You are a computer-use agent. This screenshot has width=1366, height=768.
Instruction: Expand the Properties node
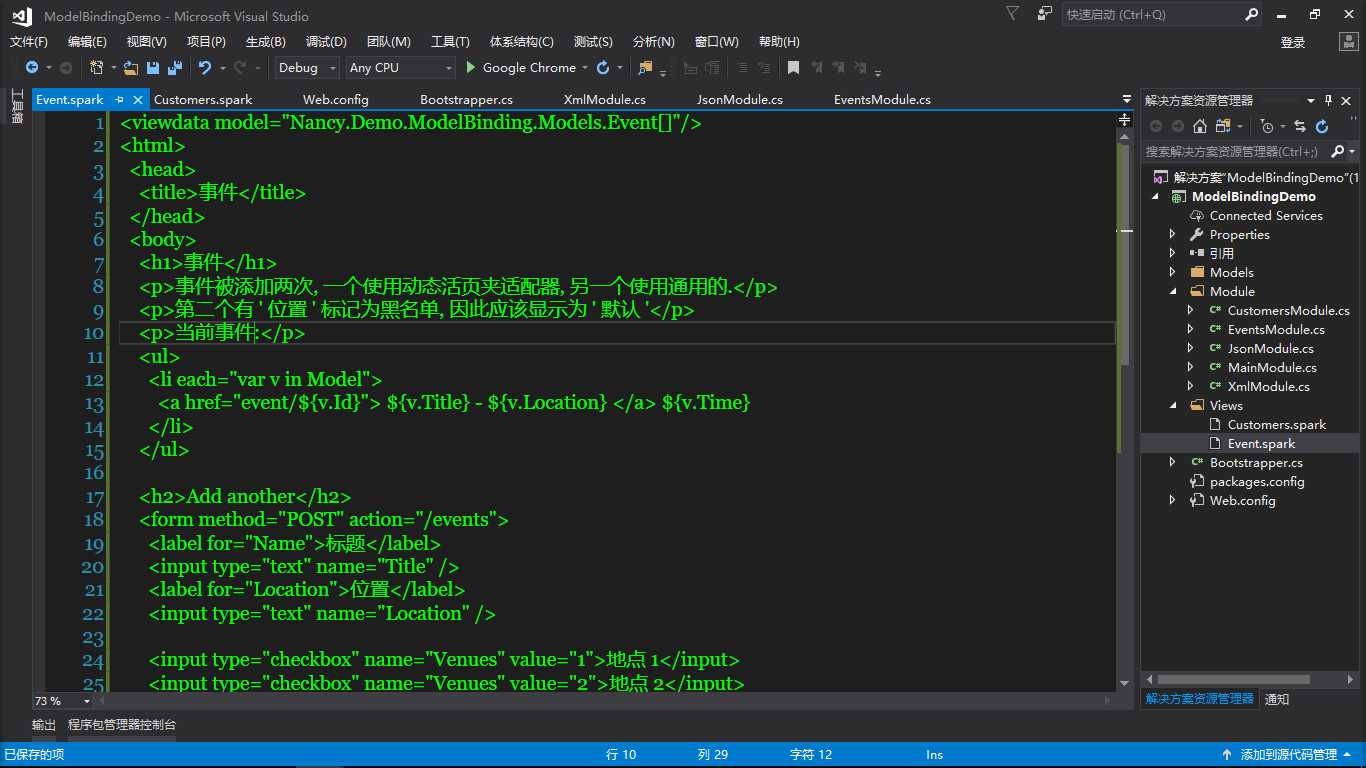(1172, 235)
